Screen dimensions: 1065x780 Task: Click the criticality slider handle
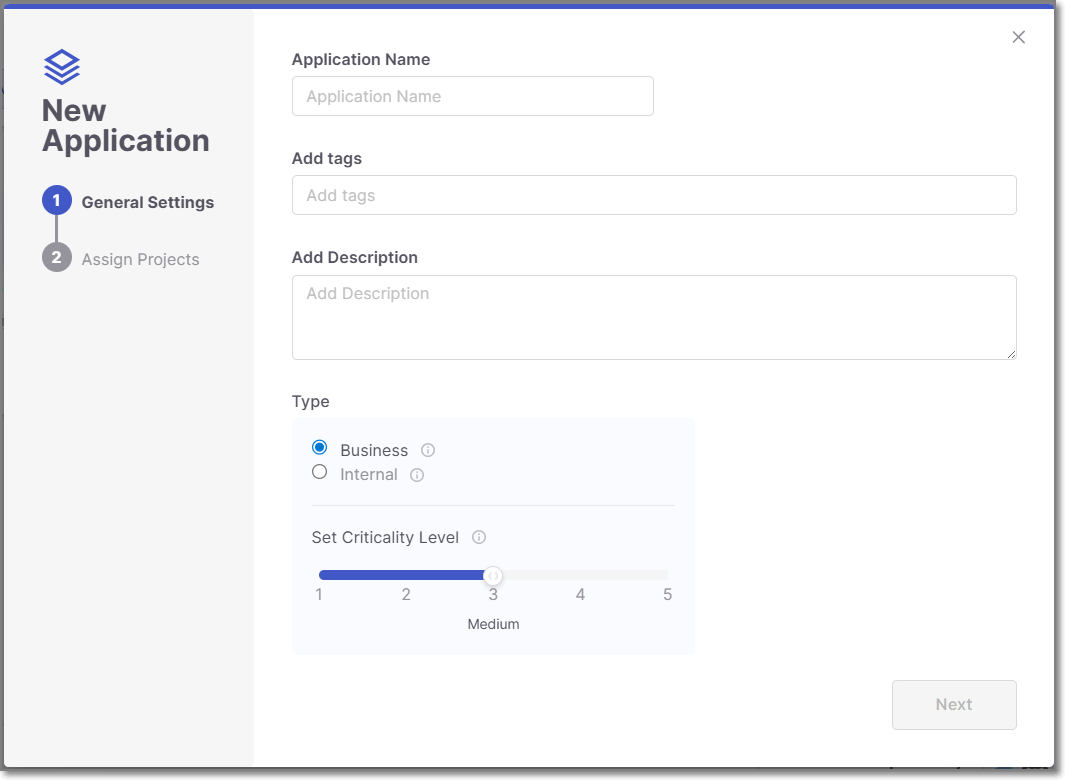(493, 574)
